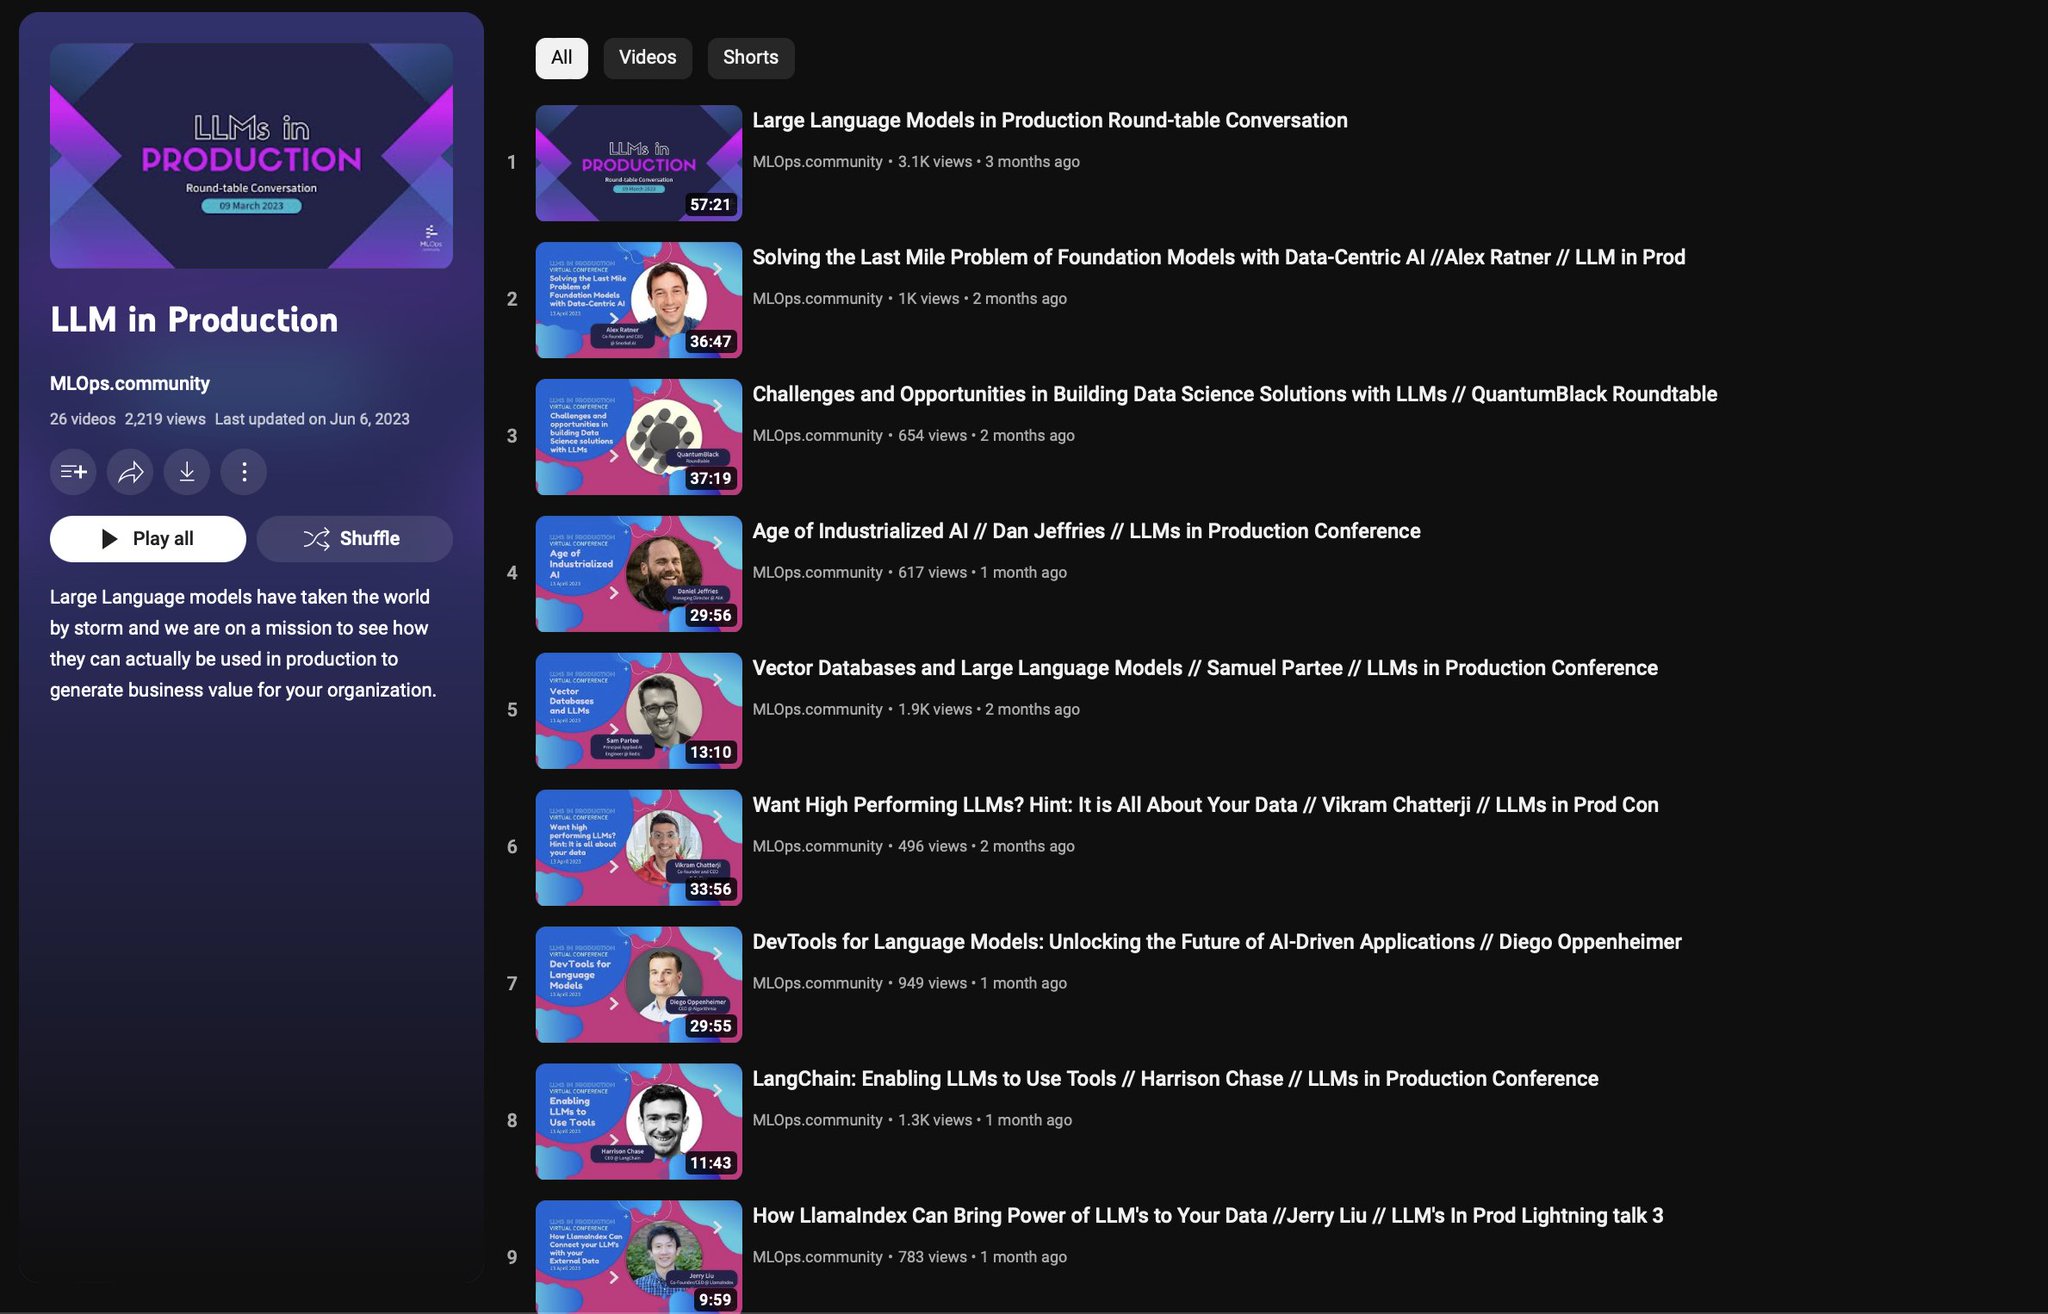This screenshot has width=2048, height=1314.
Task: Click MLOps.community channel under QuantumBlack Roundtable video
Action: click(x=817, y=436)
